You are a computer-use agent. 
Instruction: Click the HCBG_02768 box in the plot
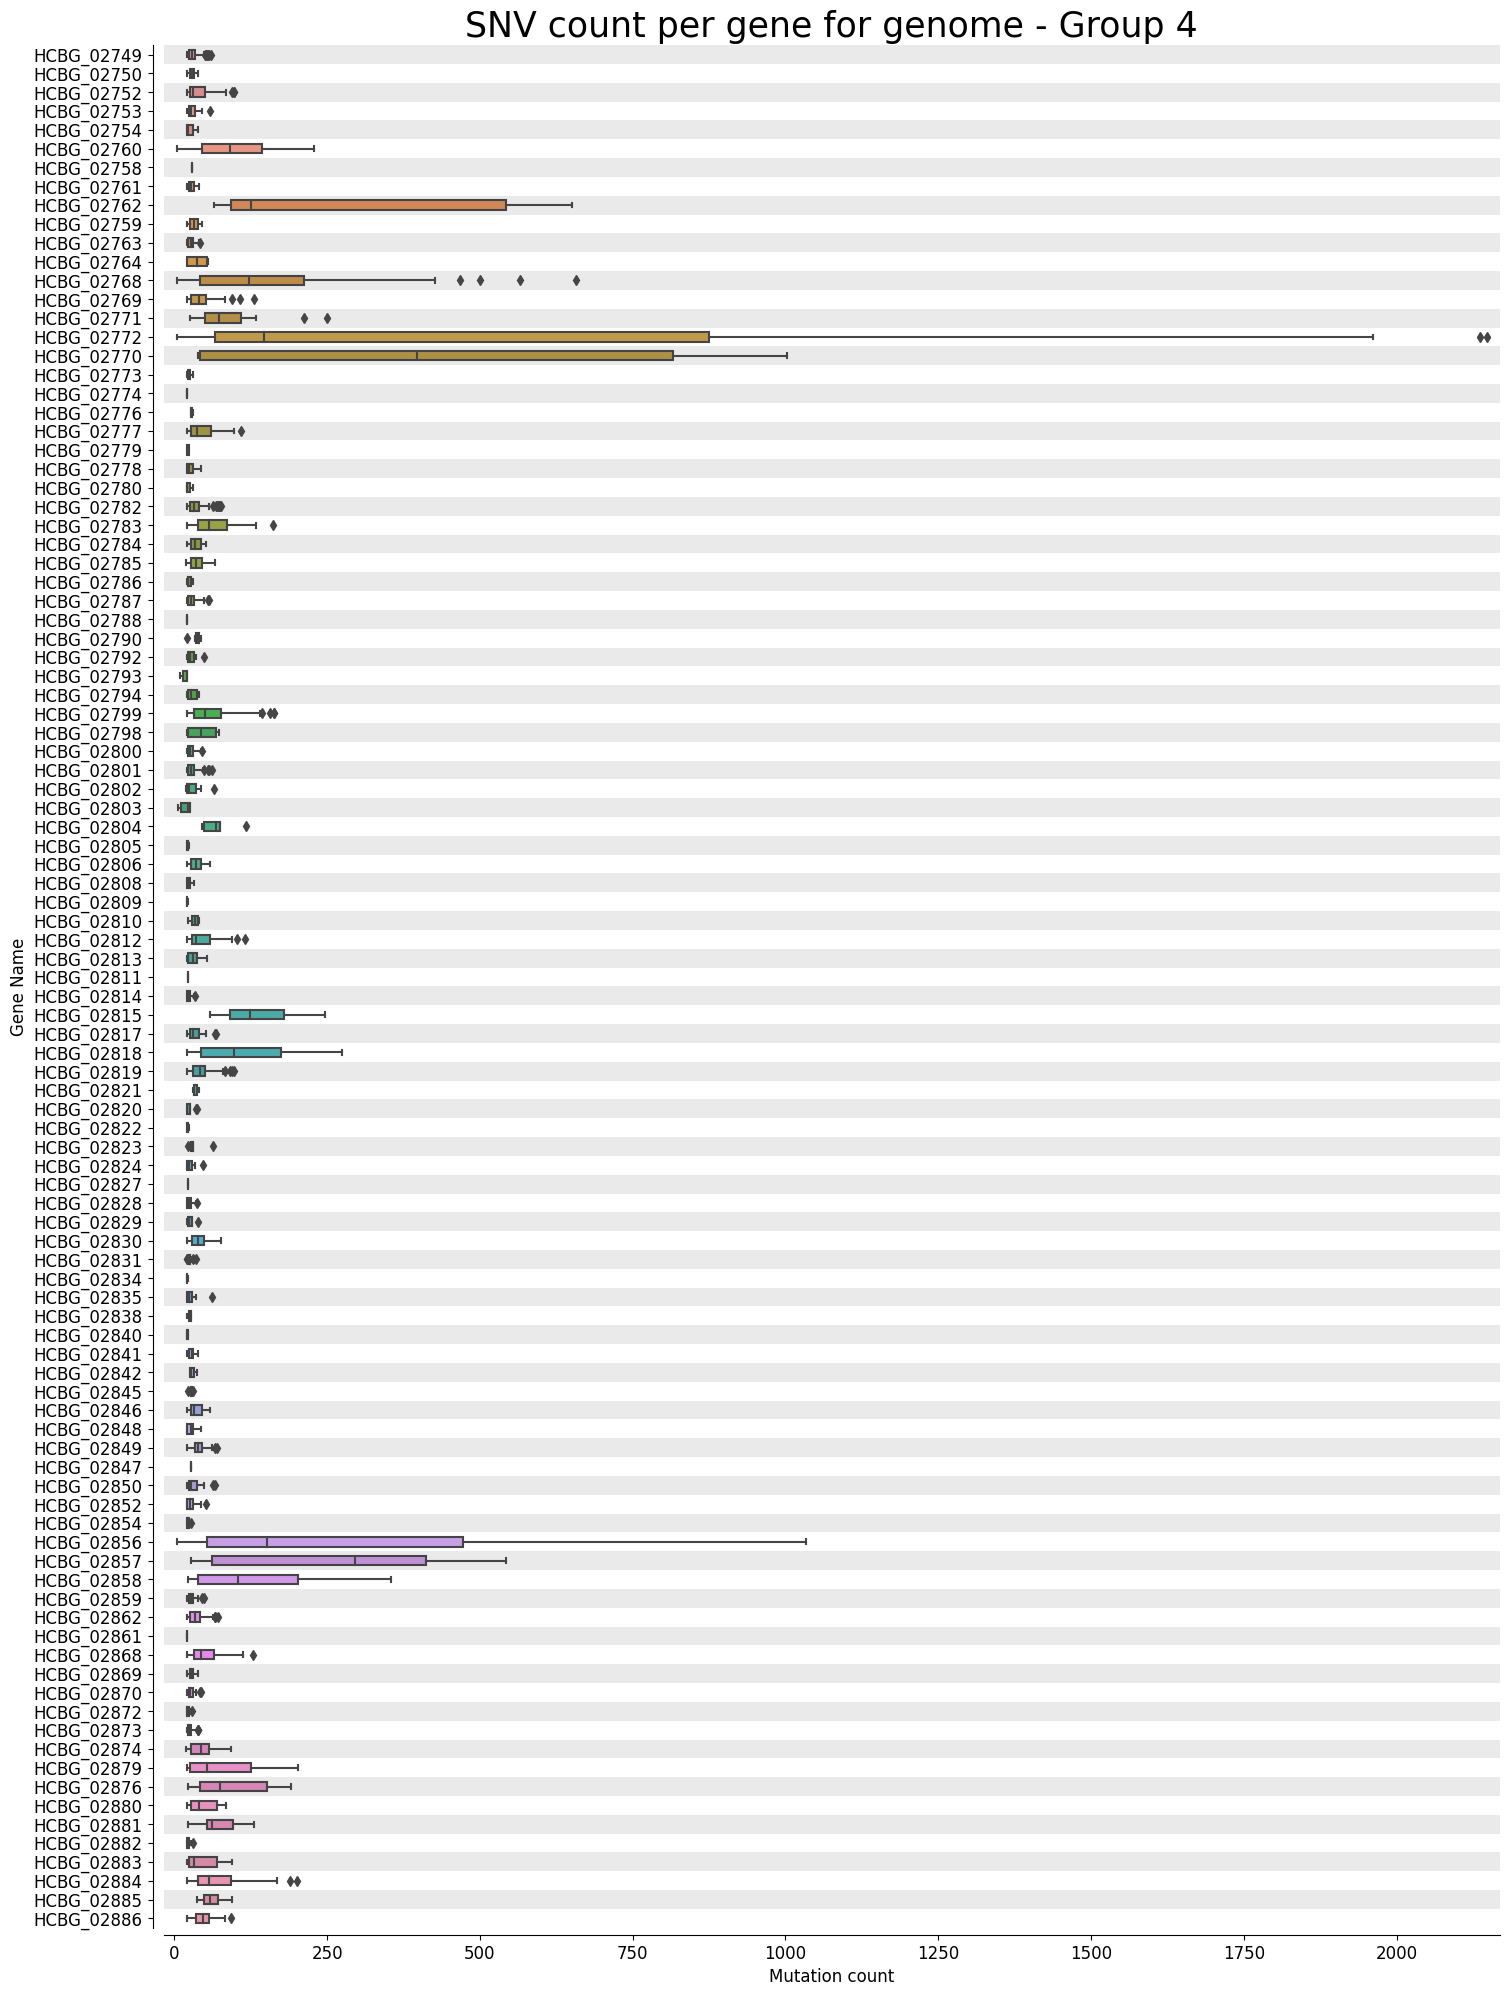tap(252, 281)
